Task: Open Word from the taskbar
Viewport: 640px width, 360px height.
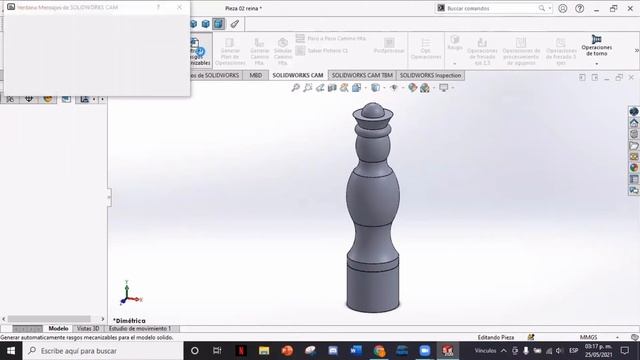Action: (x=356, y=351)
